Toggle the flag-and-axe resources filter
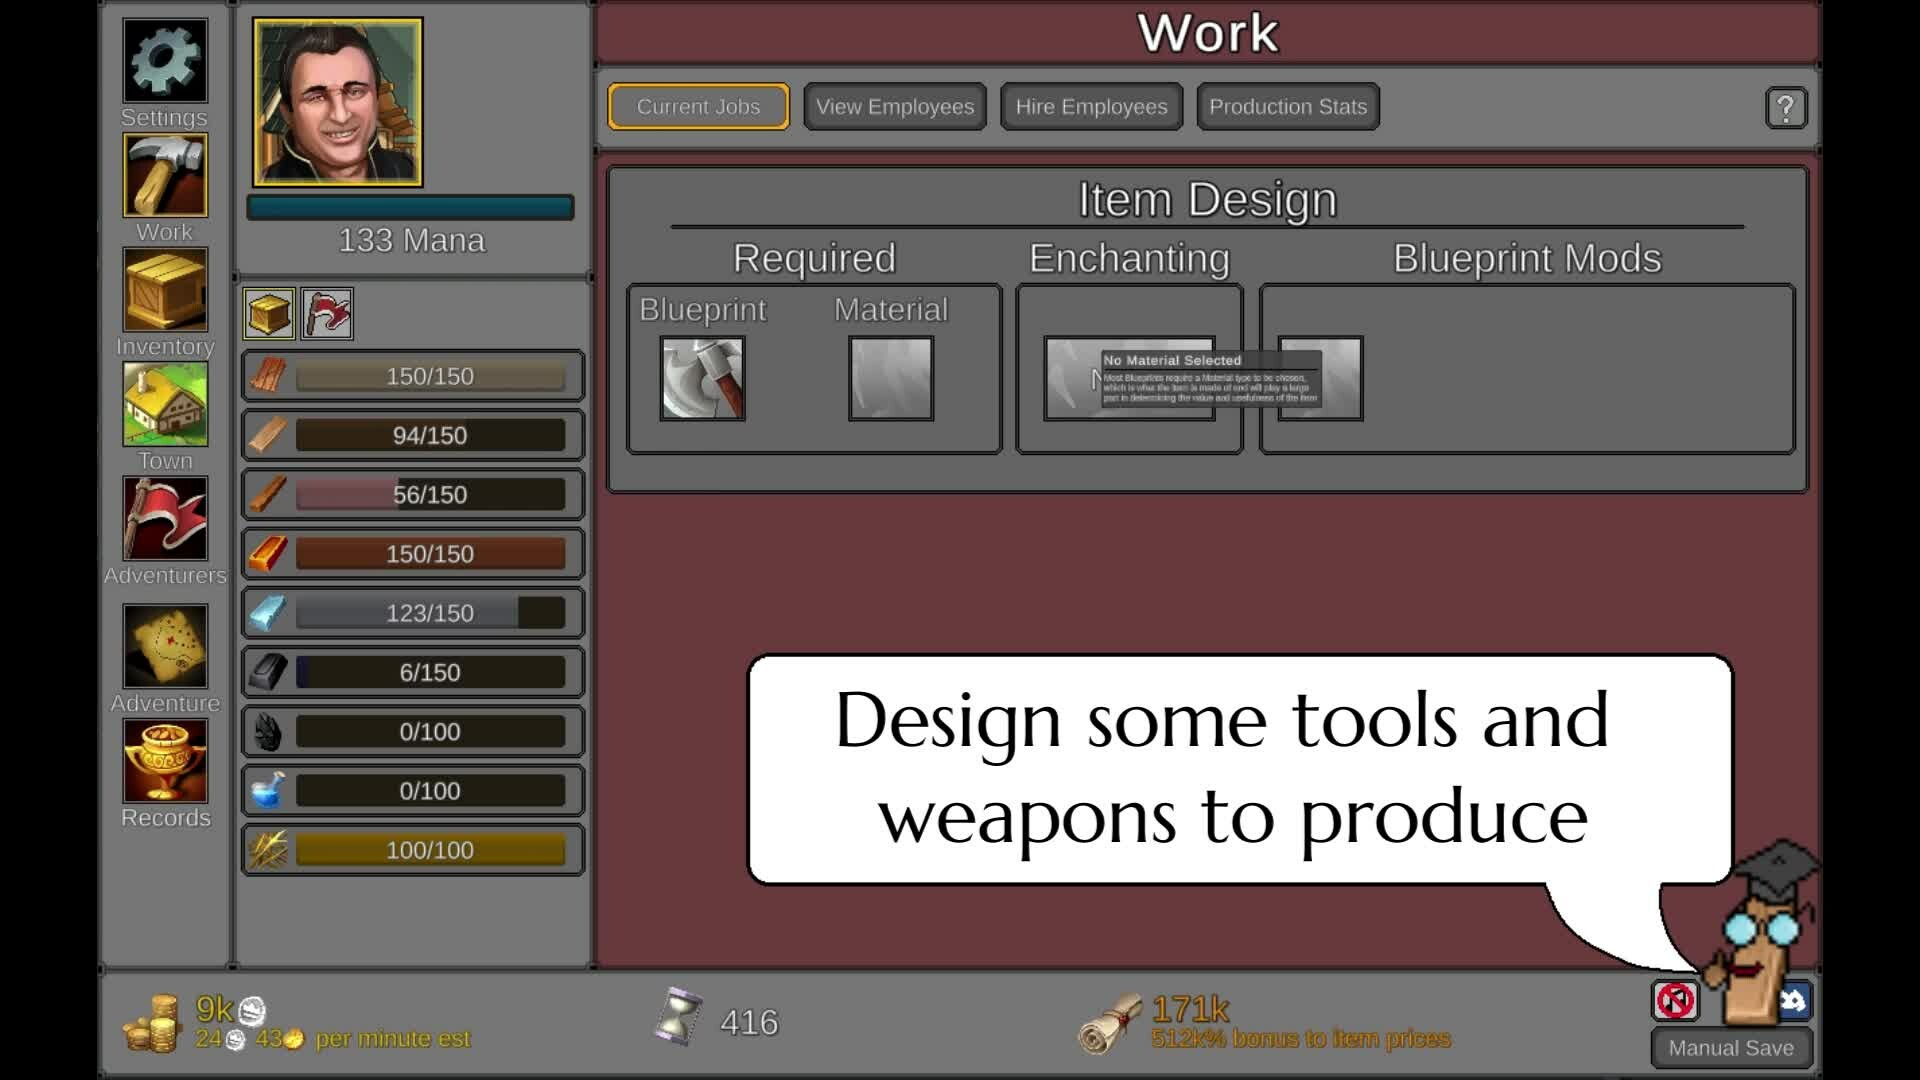This screenshot has height=1080, width=1920. [327, 314]
